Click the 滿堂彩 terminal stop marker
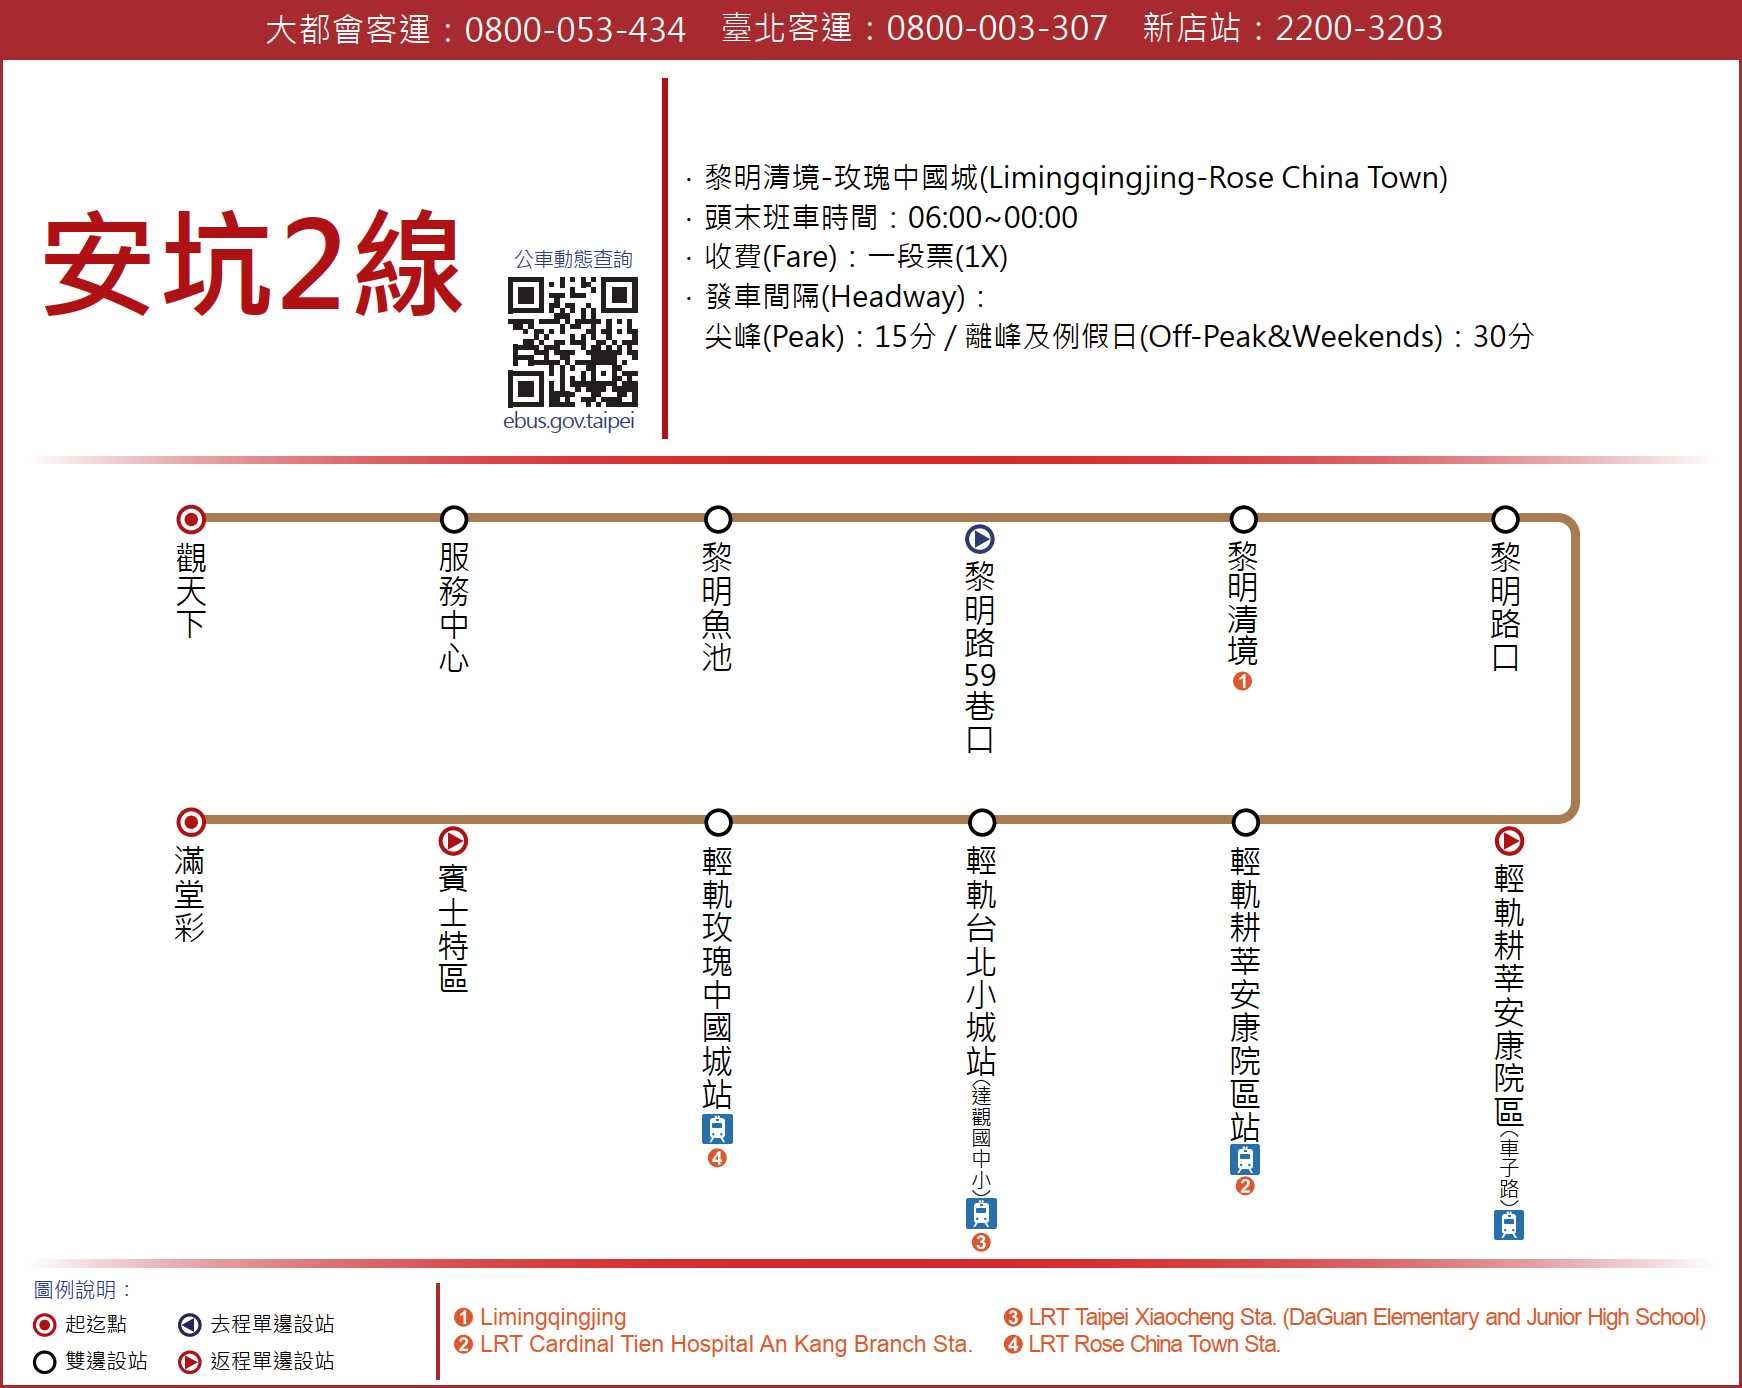Image resolution: width=1742 pixels, height=1388 pixels. [x=191, y=822]
